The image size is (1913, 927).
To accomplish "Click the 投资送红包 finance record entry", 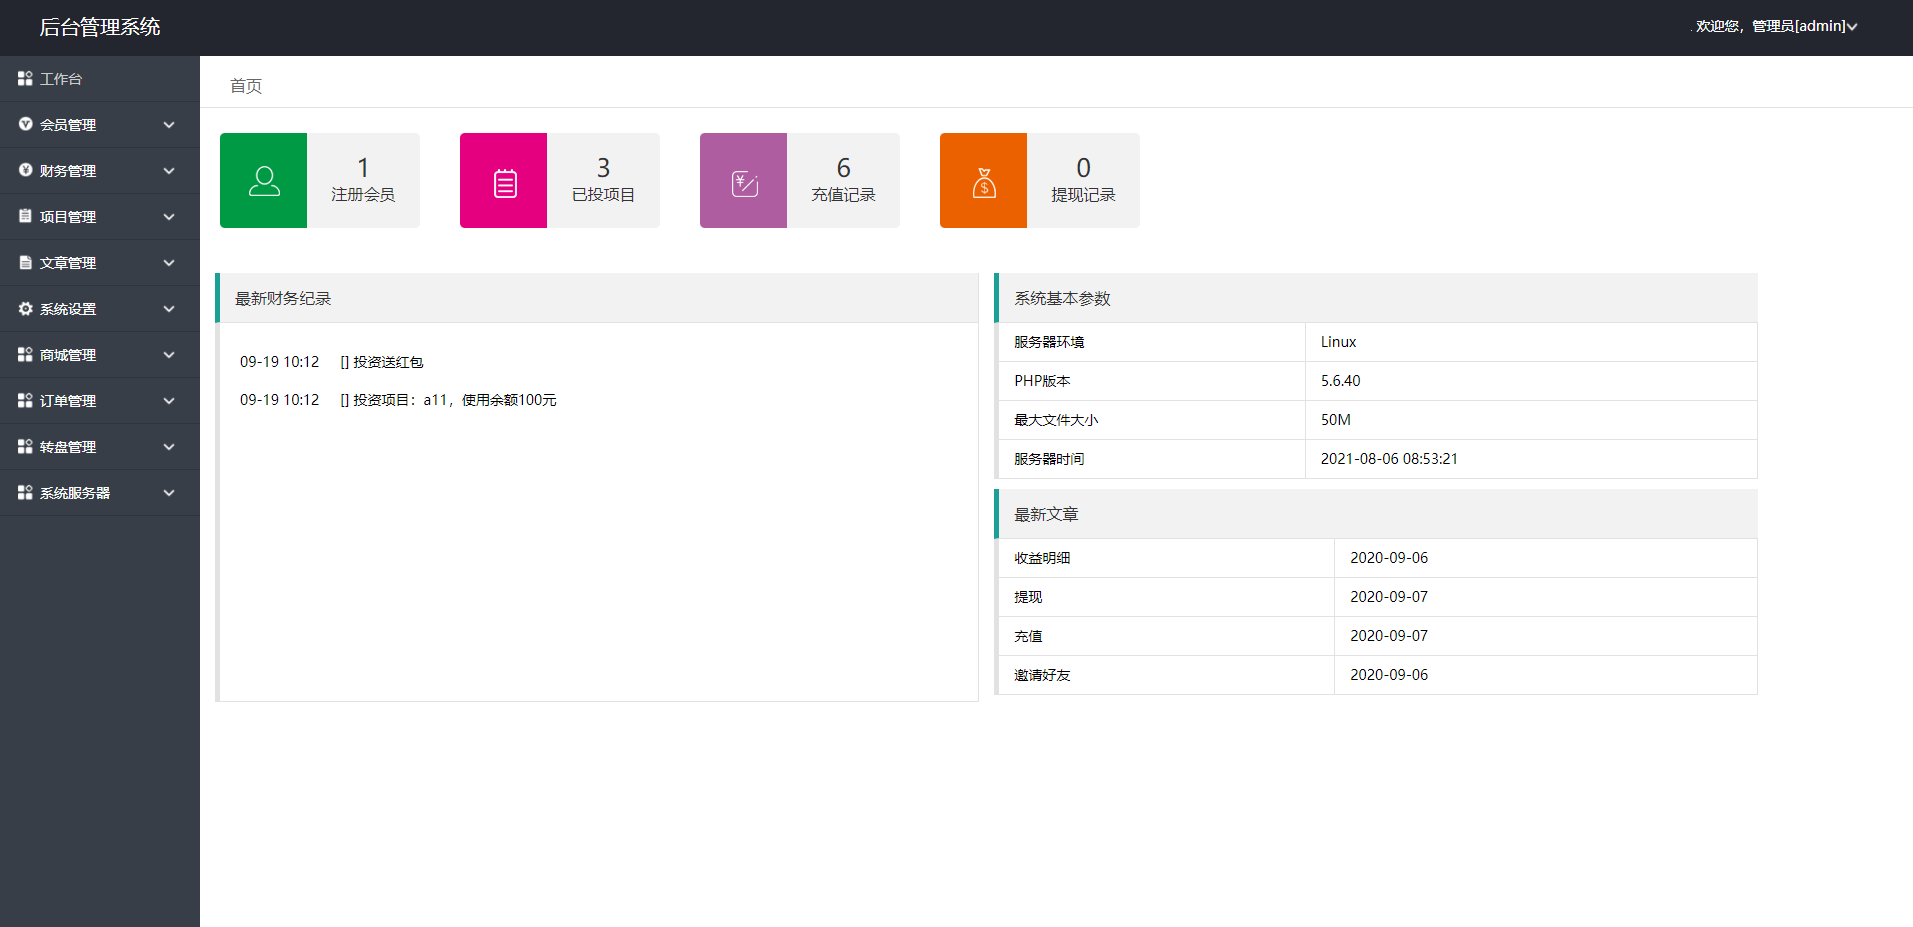I will [x=388, y=362].
